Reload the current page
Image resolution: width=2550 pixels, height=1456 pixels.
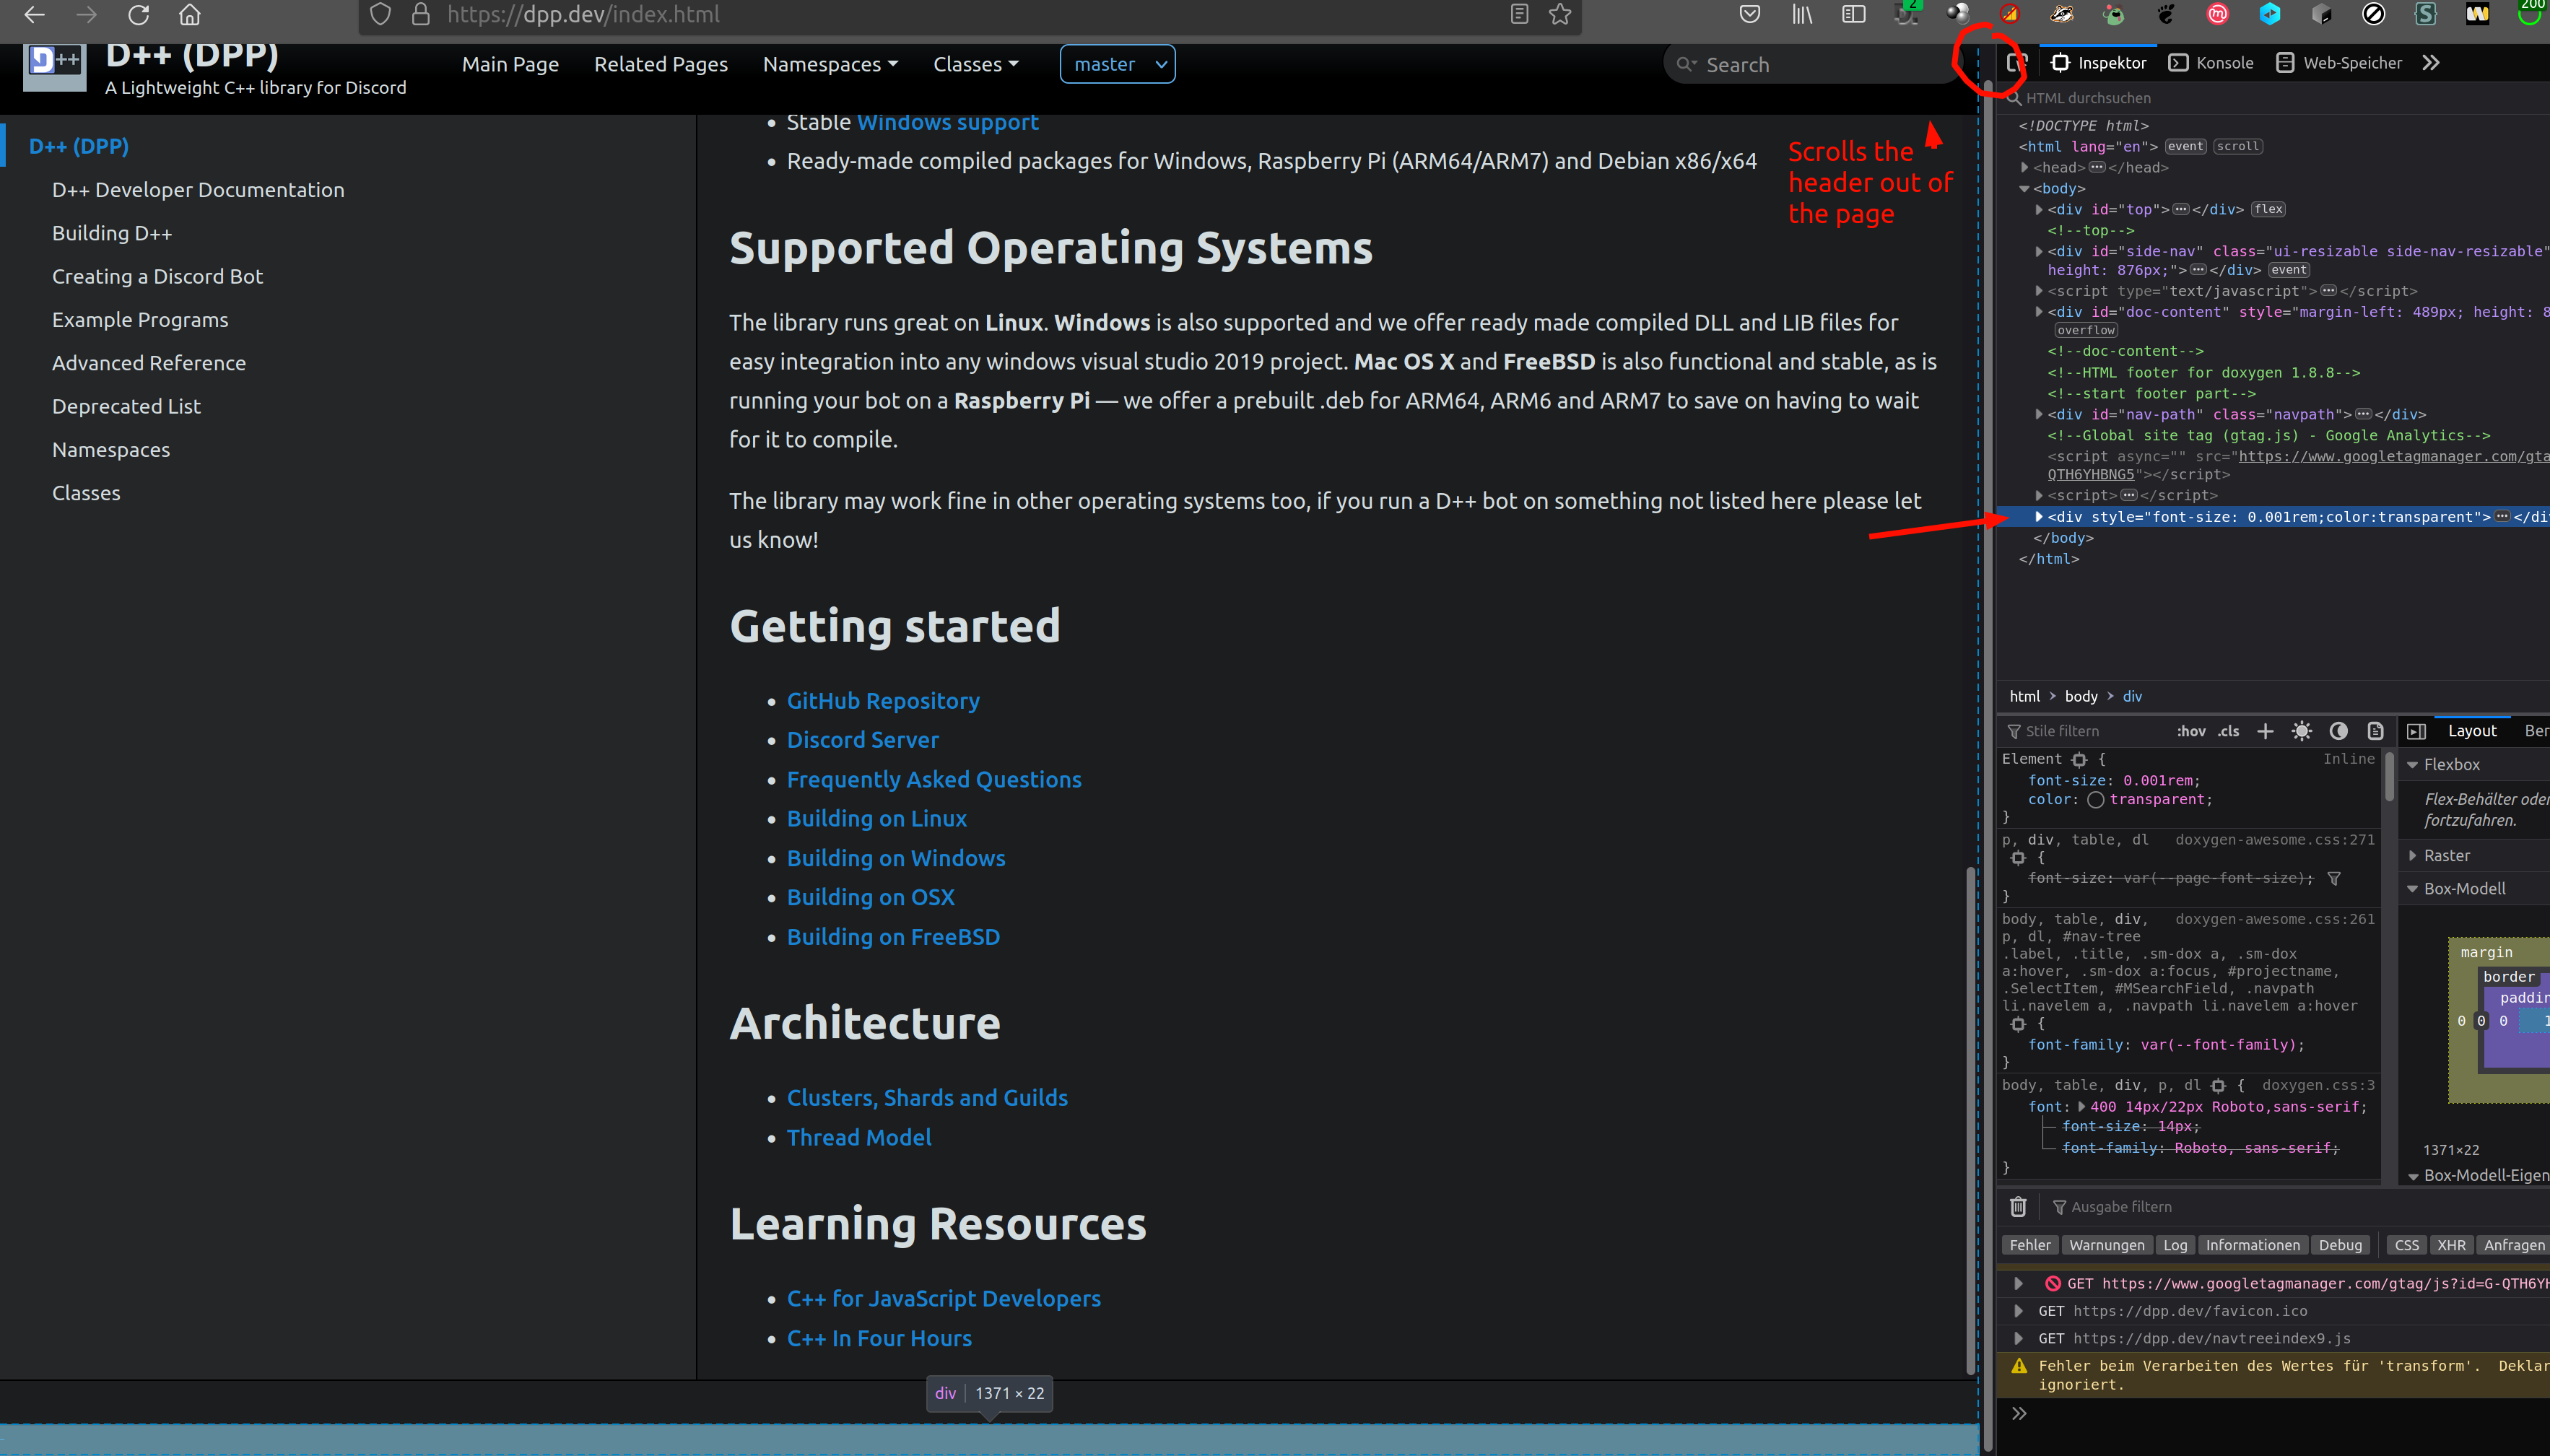coord(139,14)
